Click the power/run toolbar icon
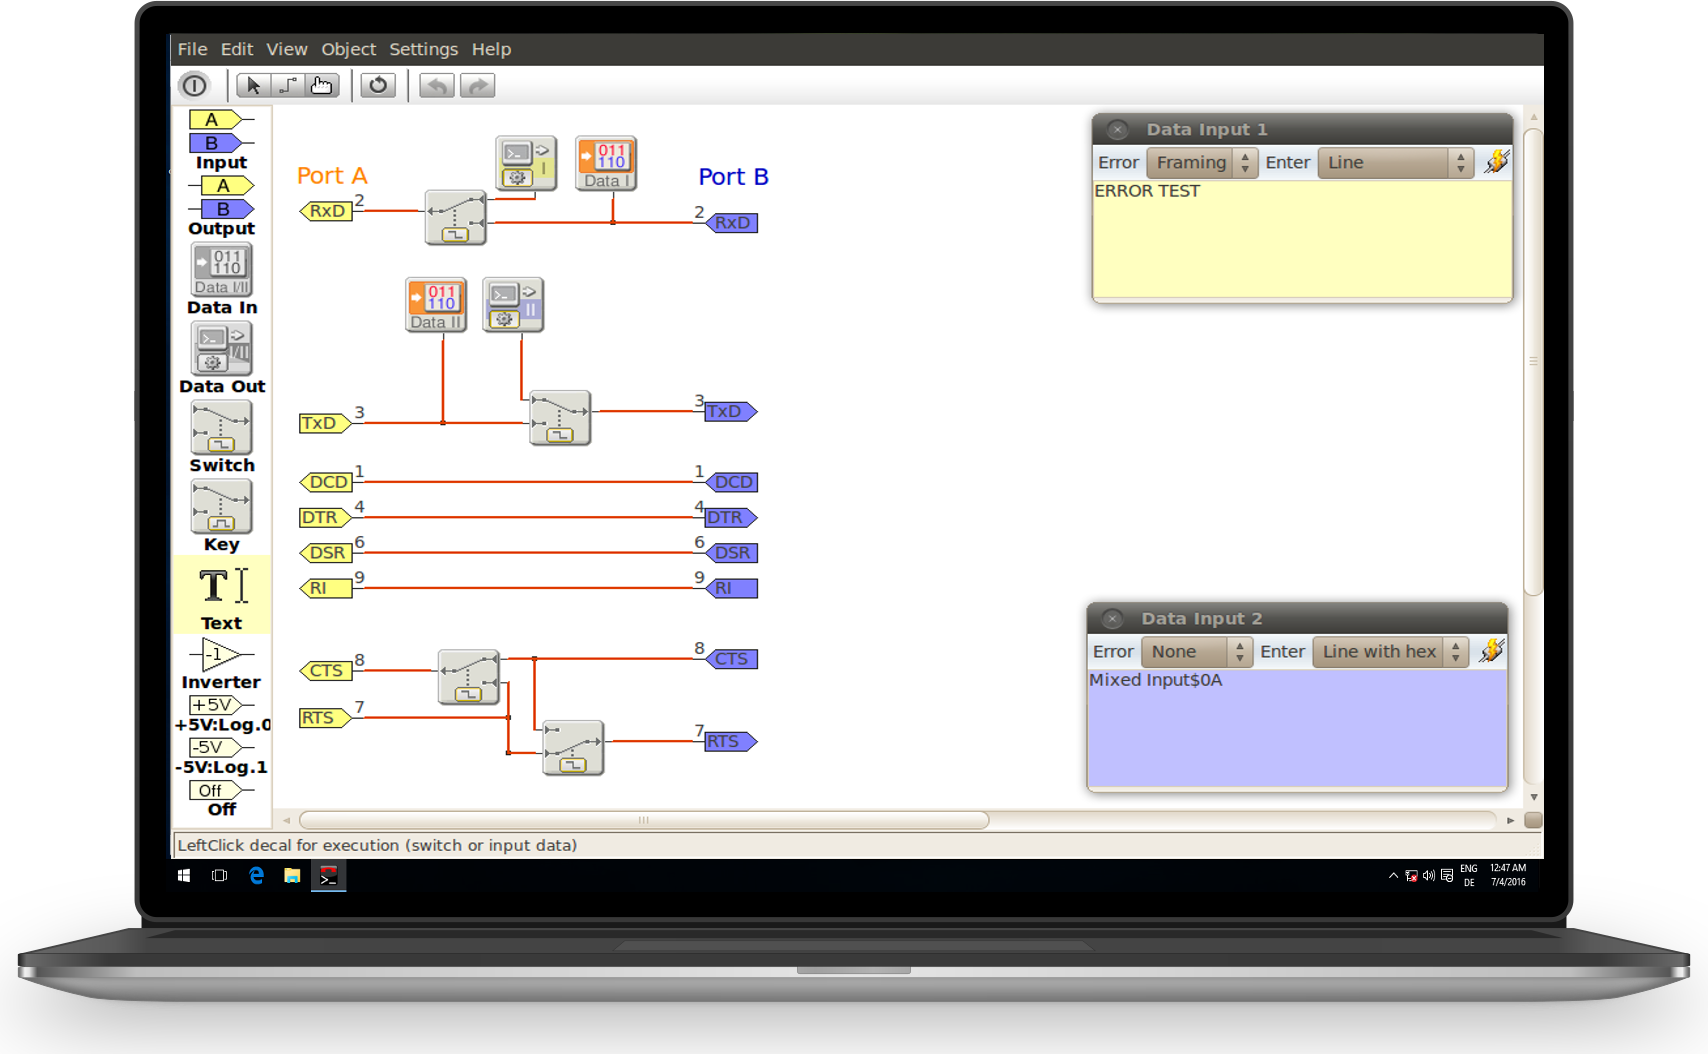Viewport: 1708px width, 1054px height. 194,86
